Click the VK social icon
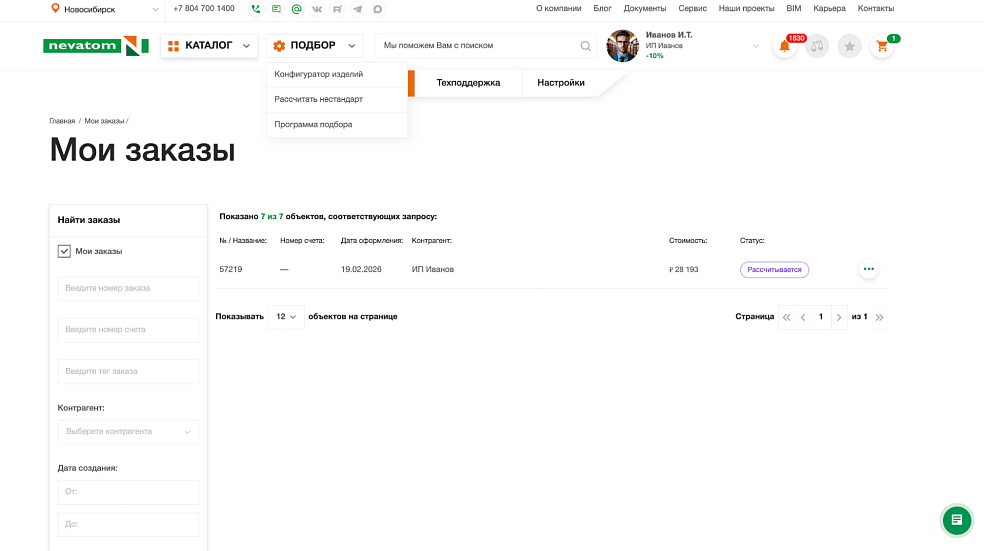The width and height of the screenshot is (984, 551). 317,9
